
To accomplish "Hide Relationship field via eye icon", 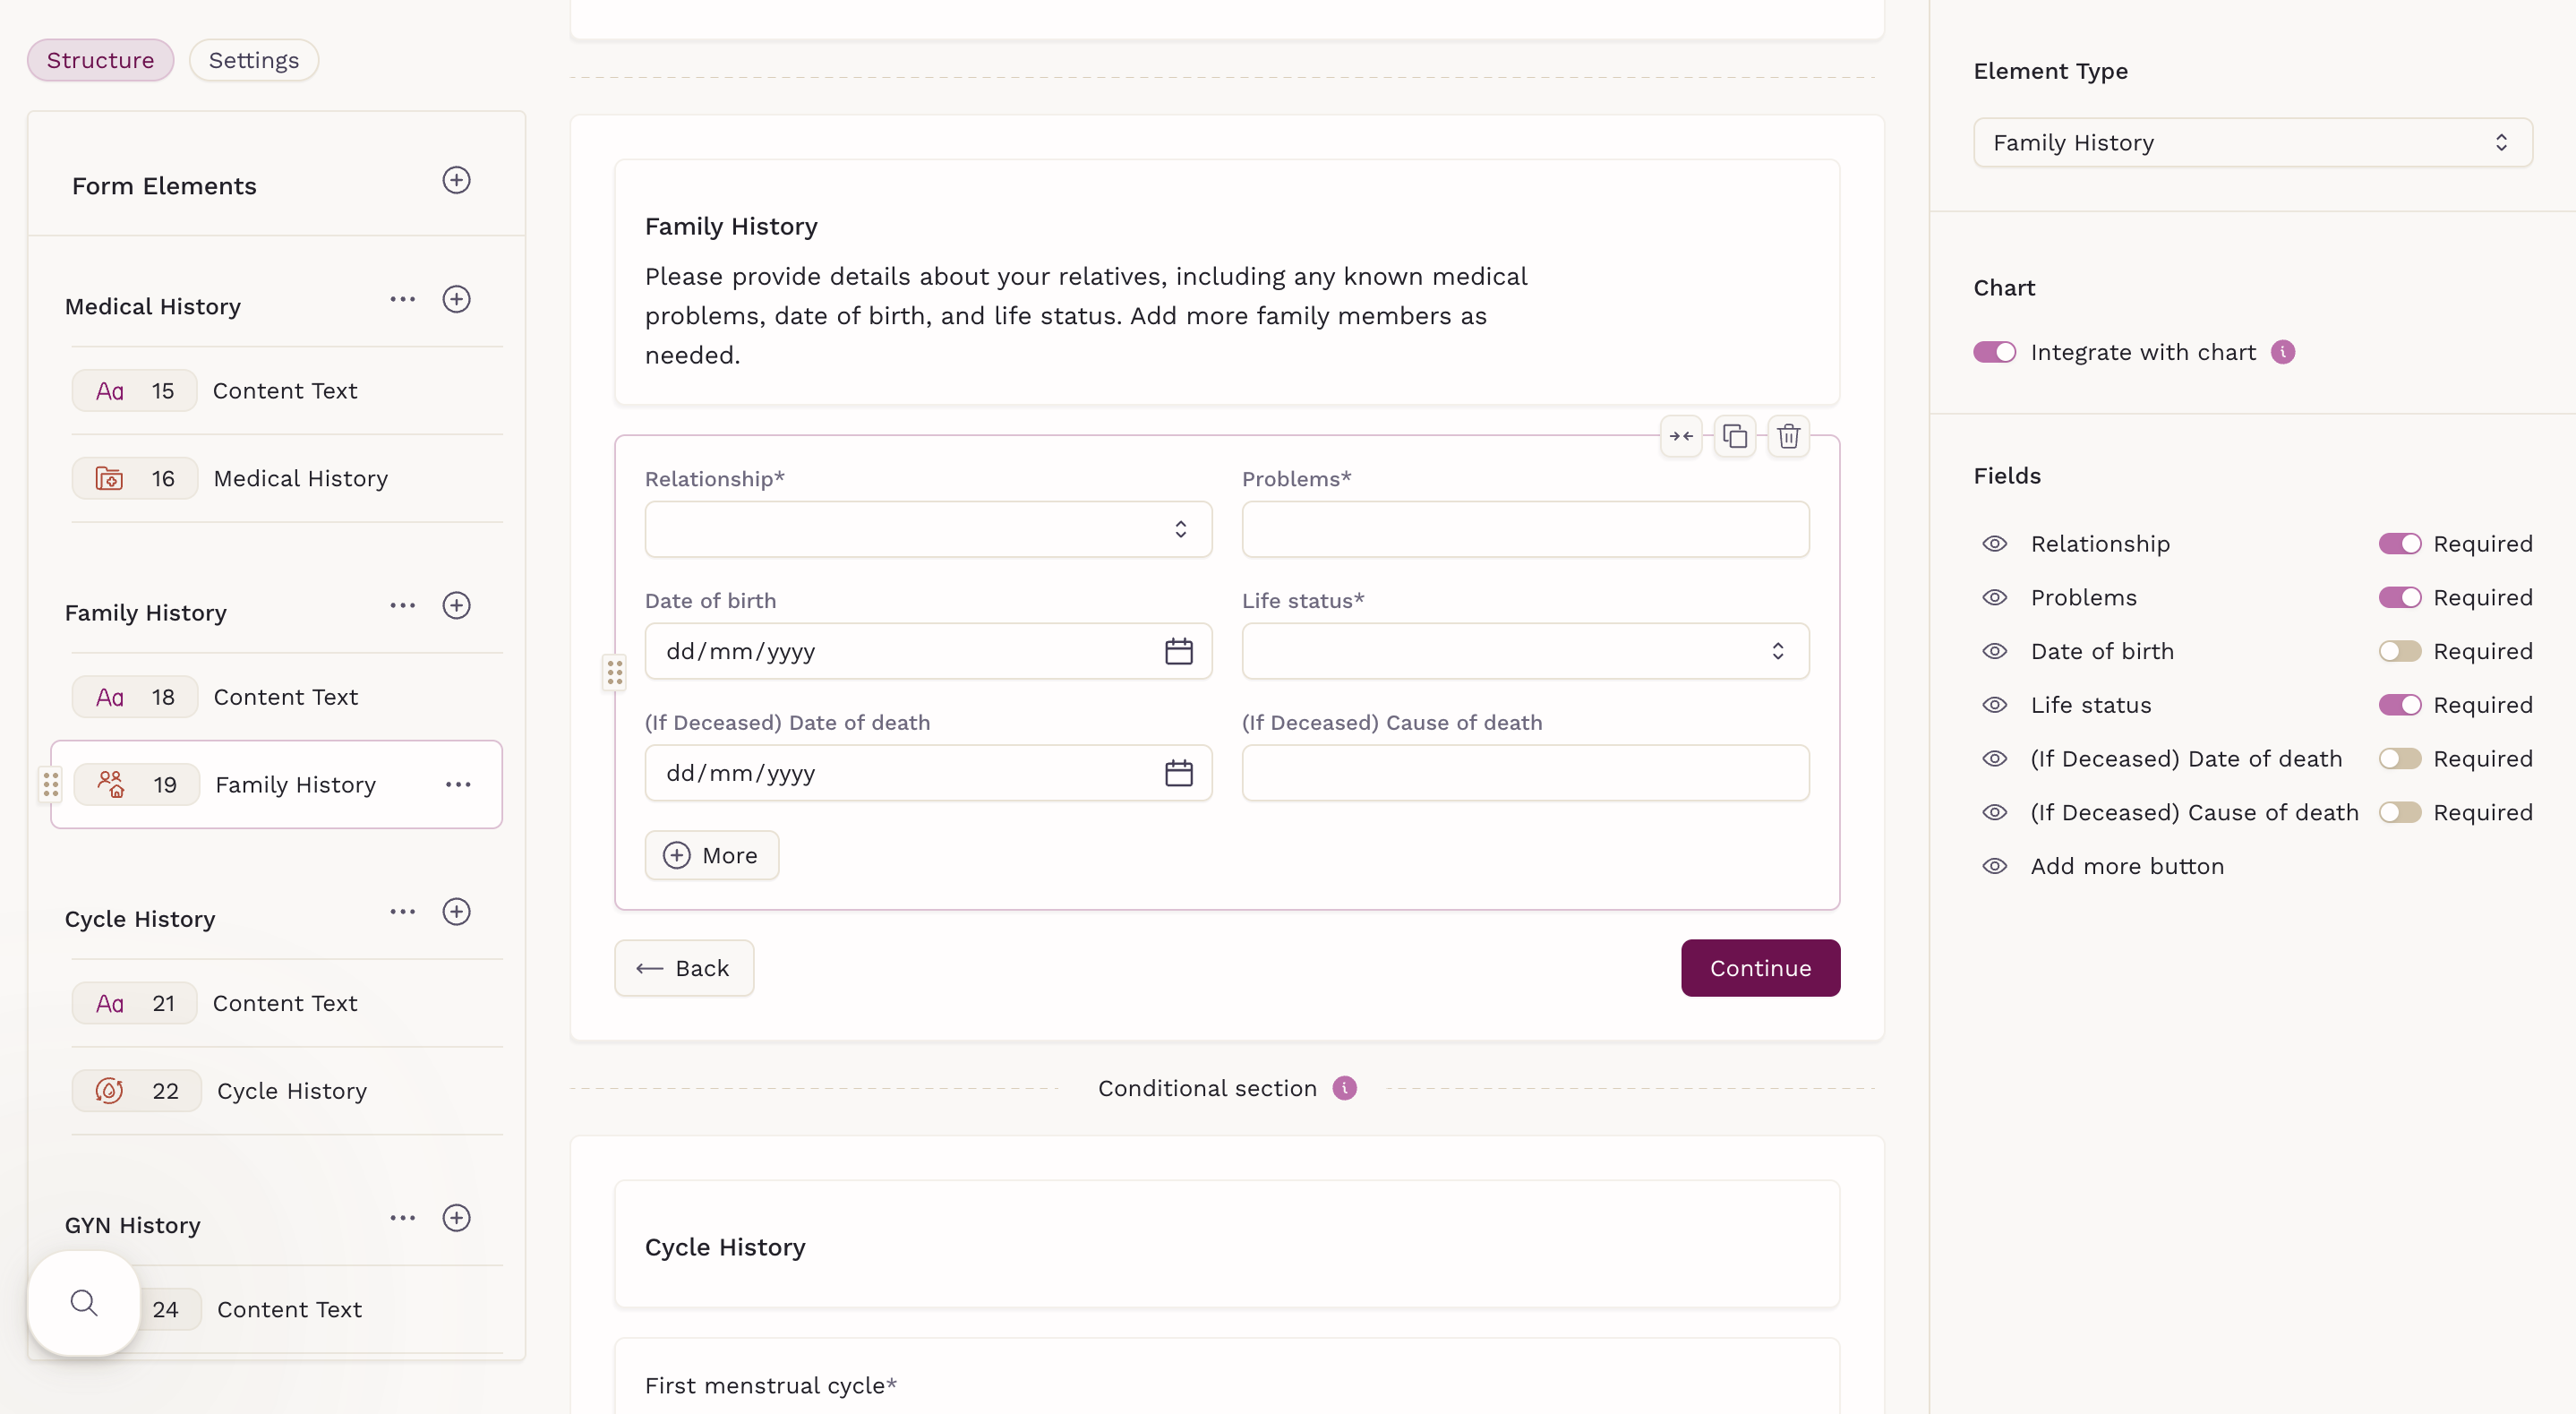I will (1995, 544).
